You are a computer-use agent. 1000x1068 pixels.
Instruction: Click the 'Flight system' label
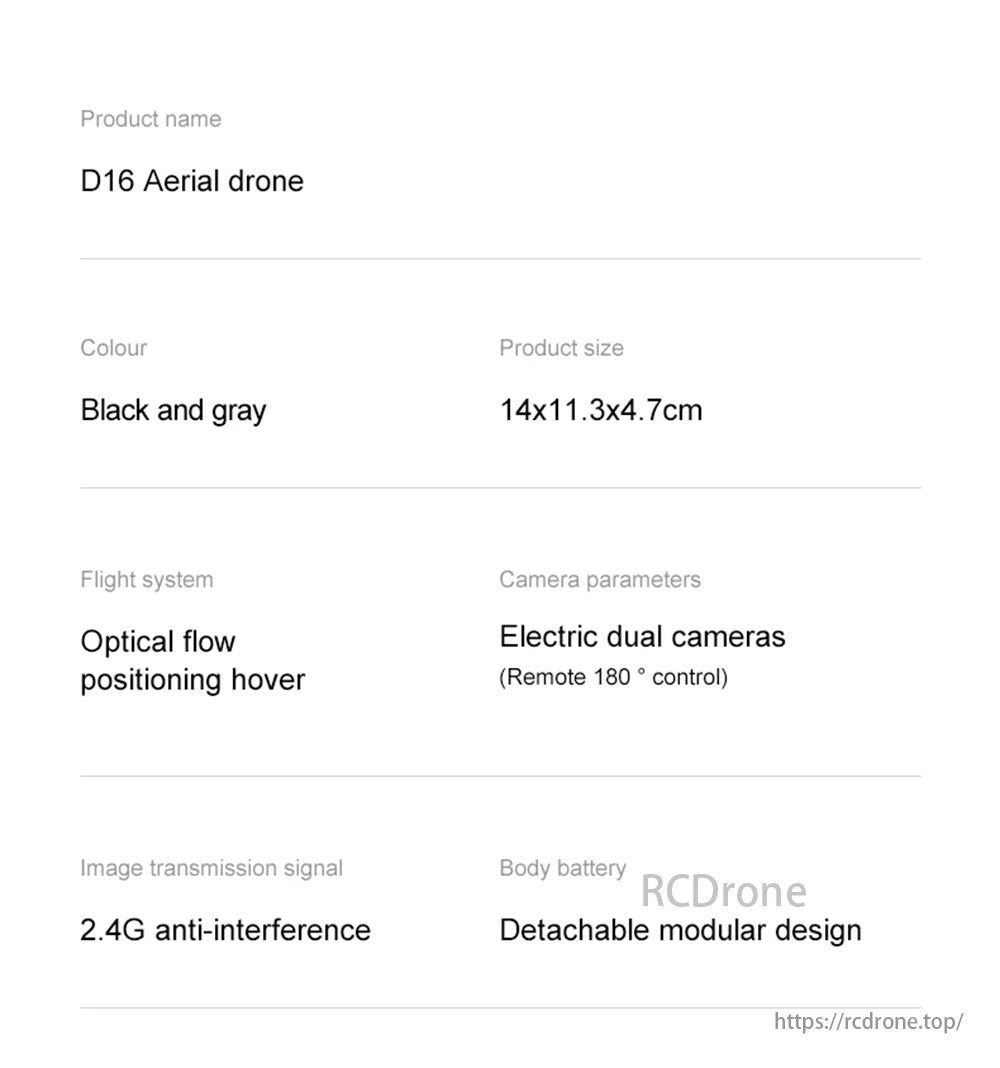tap(147, 580)
